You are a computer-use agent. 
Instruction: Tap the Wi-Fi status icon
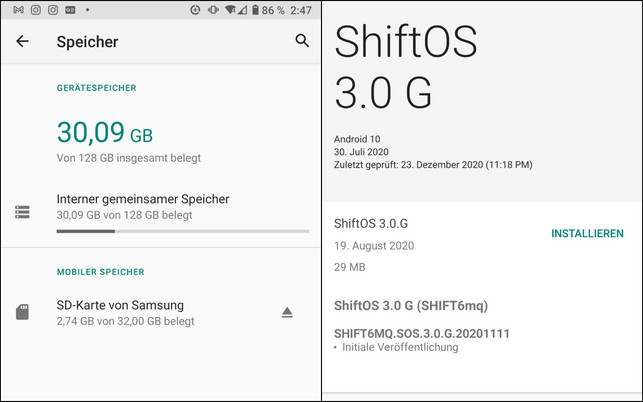[230, 10]
